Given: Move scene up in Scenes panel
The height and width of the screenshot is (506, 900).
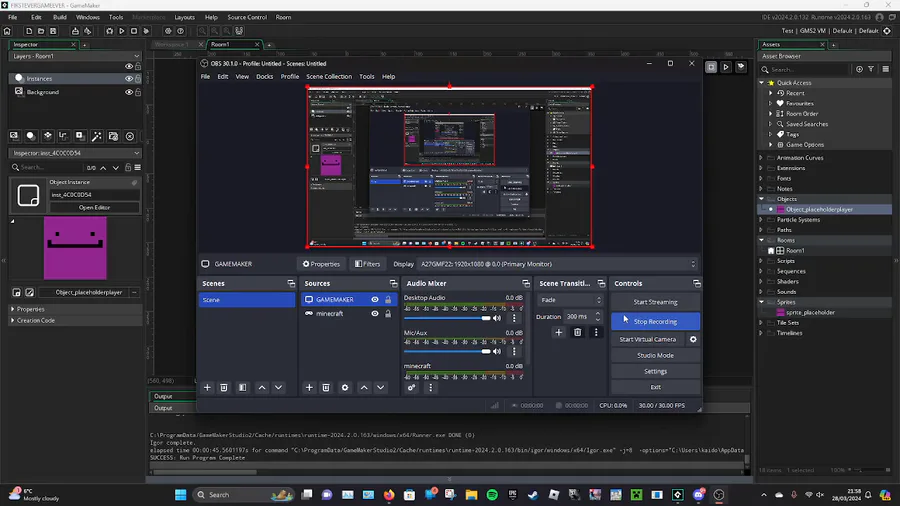Looking at the screenshot, I should pyautogui.click(x=262, y=388).
